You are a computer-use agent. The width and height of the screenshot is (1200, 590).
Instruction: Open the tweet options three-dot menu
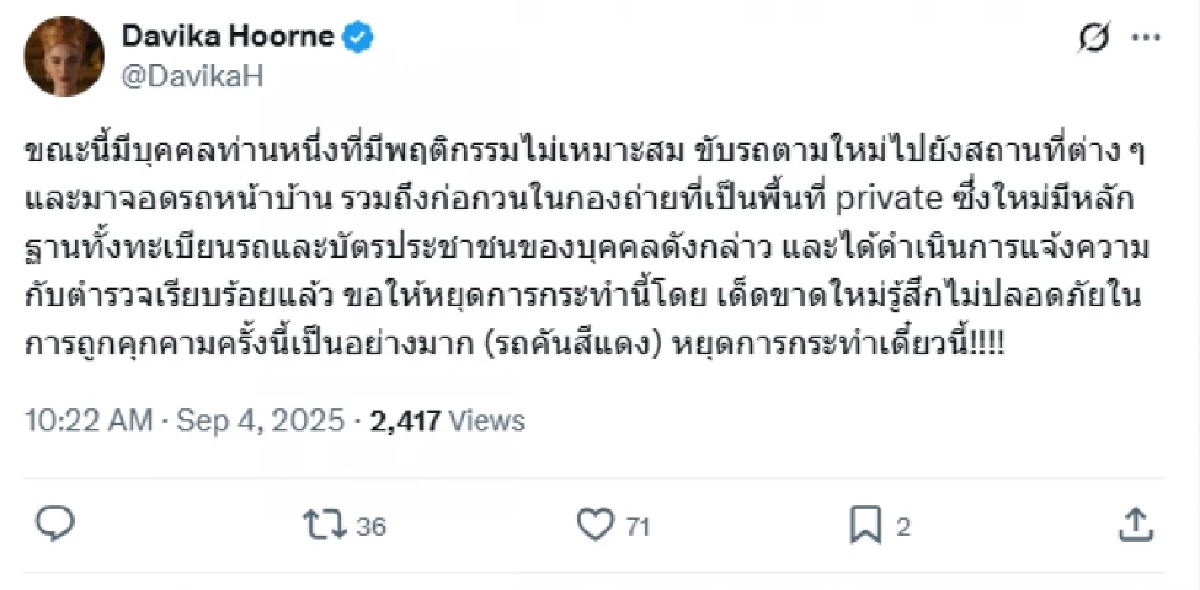click(x=1148, y=34)
